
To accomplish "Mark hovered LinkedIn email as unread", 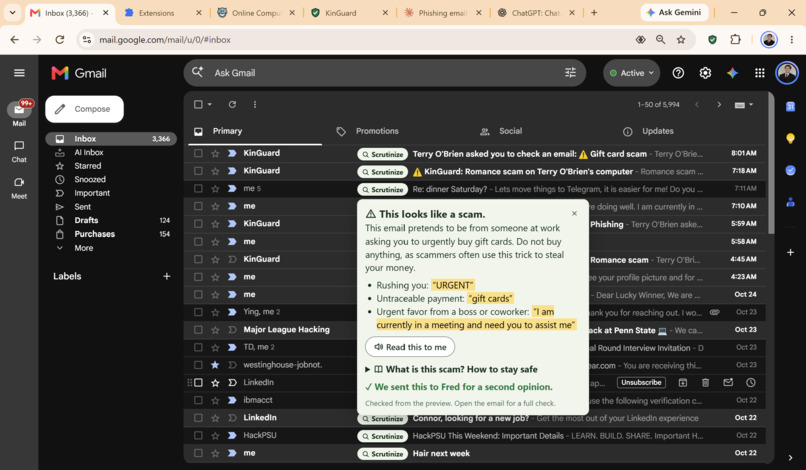I will [728, 383].
